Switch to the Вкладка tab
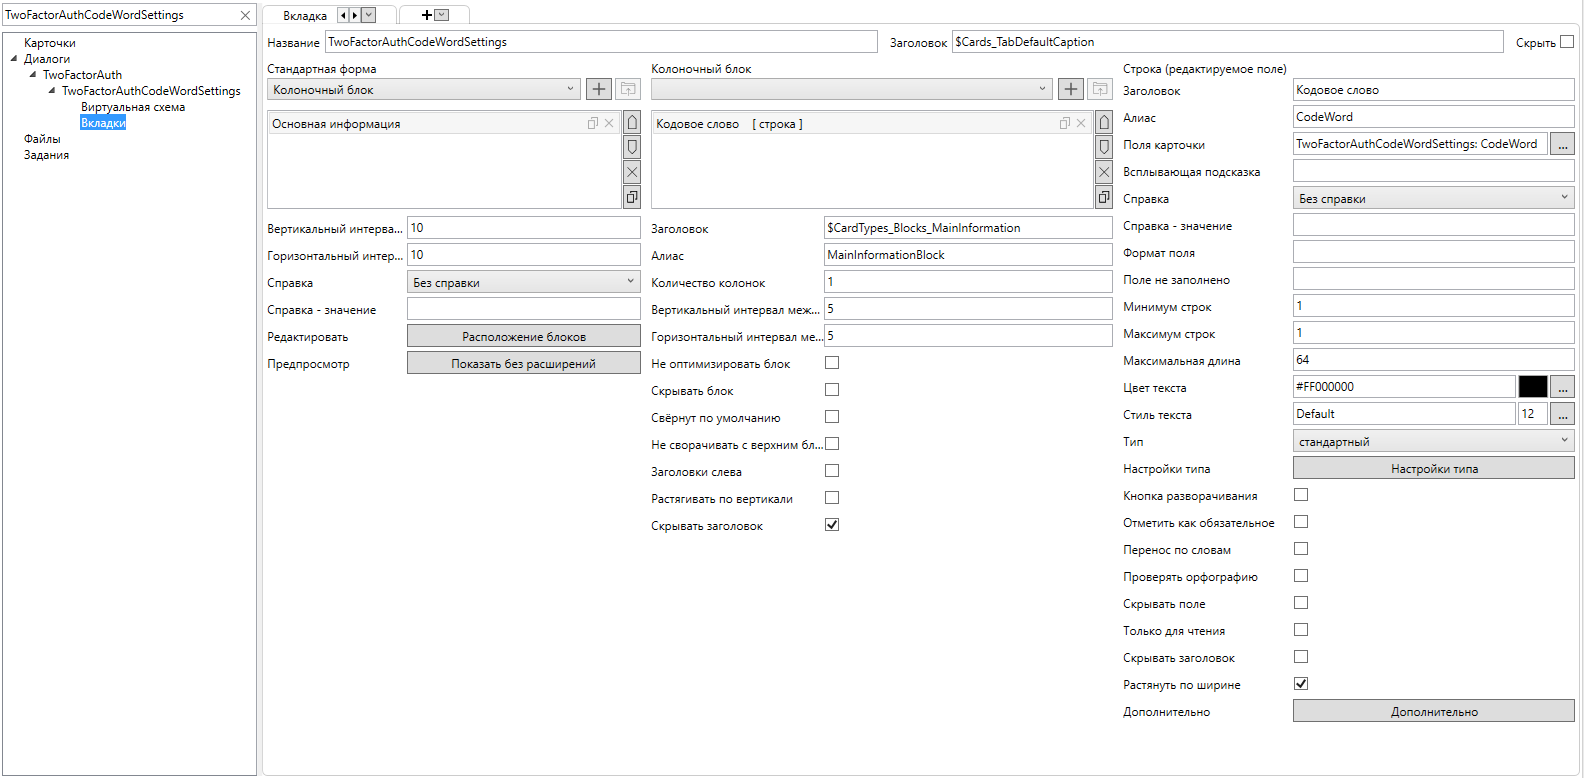This screenshot has height=778, width=1584. point(304,16)
